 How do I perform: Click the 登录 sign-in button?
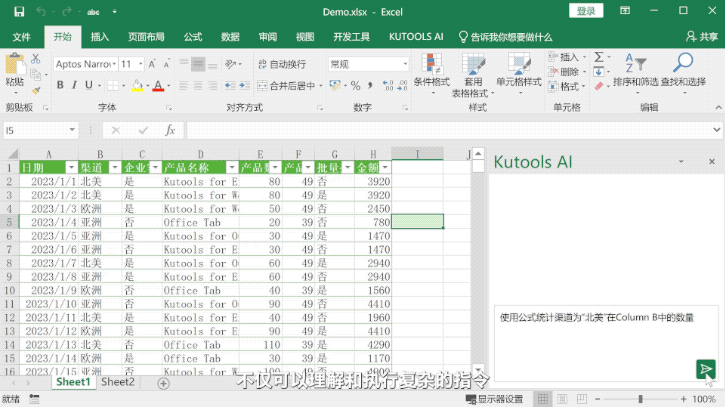pos(586,11)
